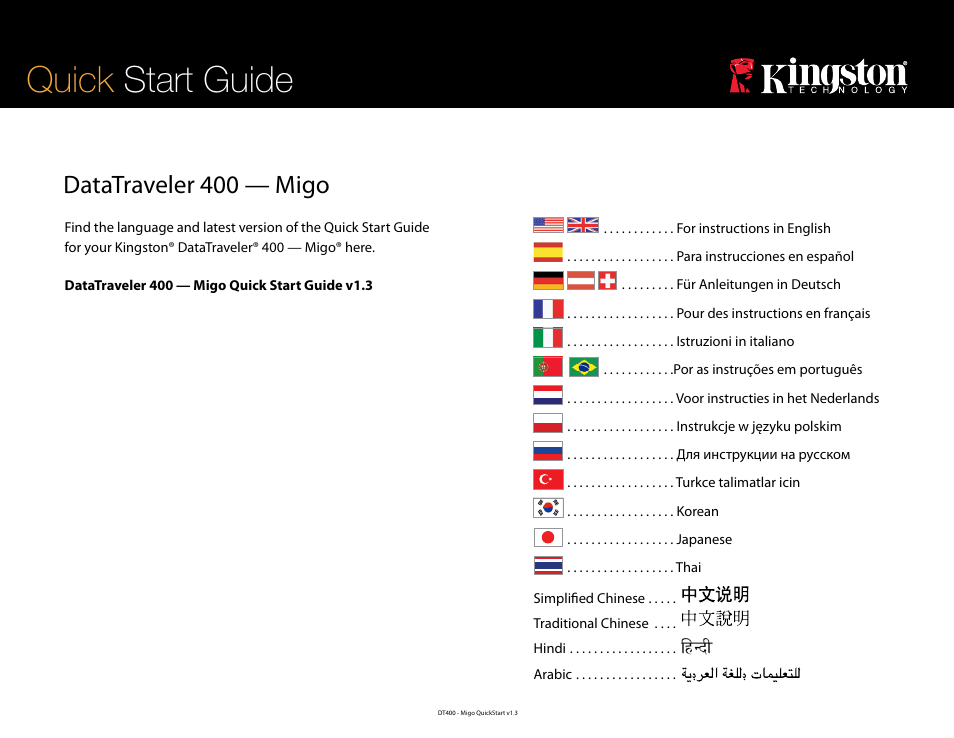Click the United States flag icon
The height and width of the screenshot is (738, 954).
548,225
